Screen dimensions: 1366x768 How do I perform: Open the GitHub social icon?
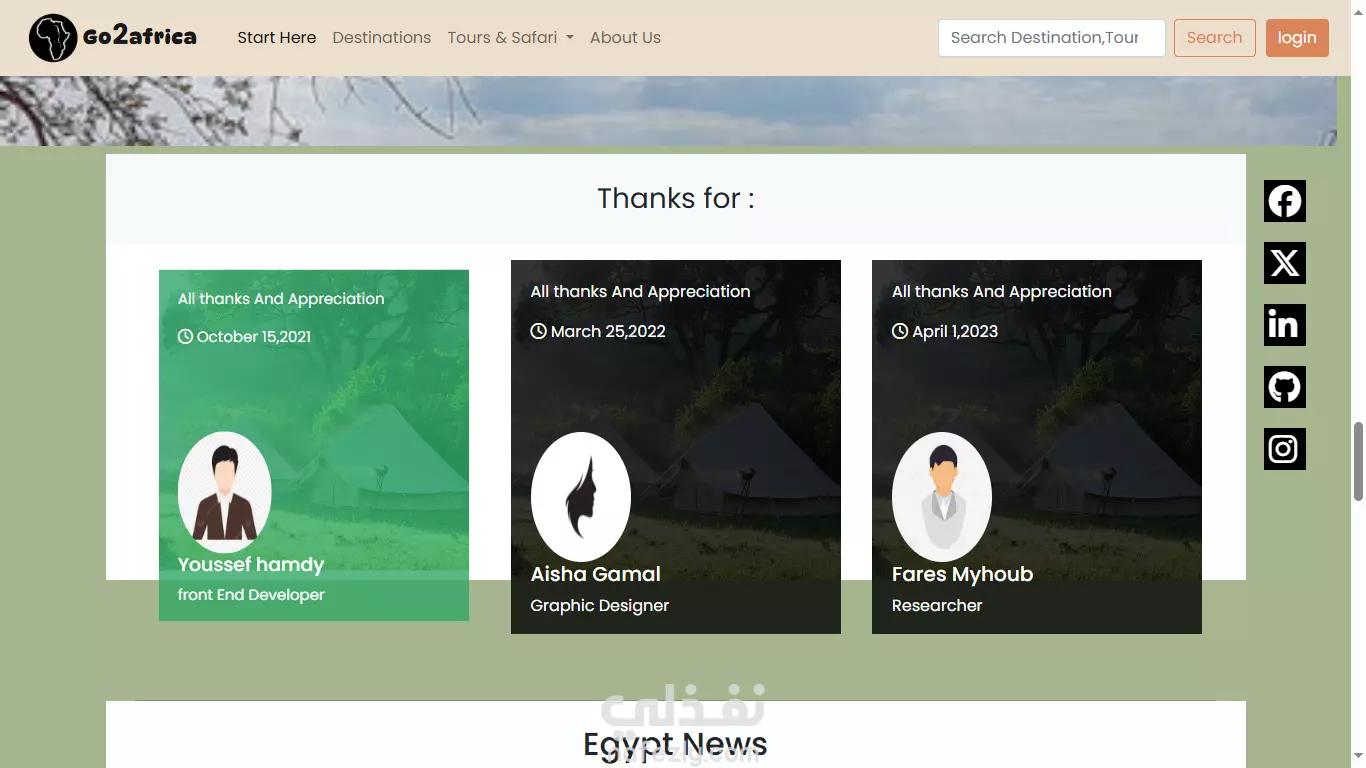1285,387
